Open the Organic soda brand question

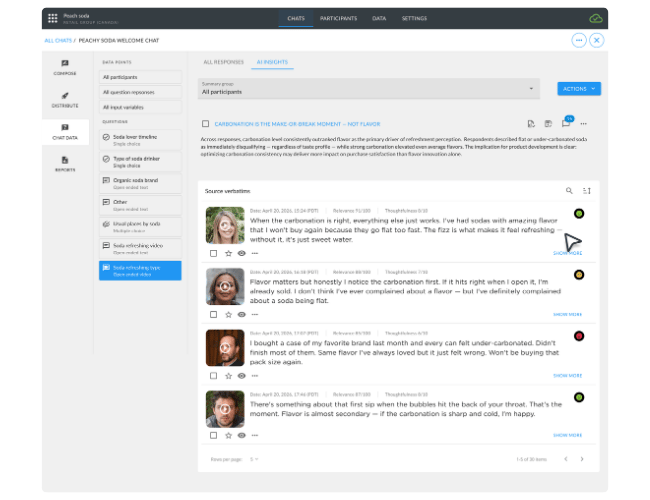click(x=140, y=183)
